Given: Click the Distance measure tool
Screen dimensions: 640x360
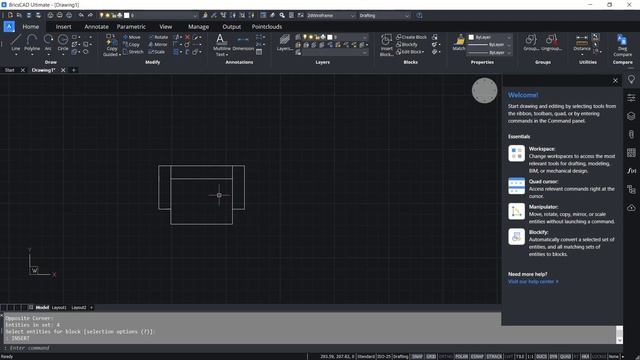Looking at the screenshot, I should click(x=582, y=42).
